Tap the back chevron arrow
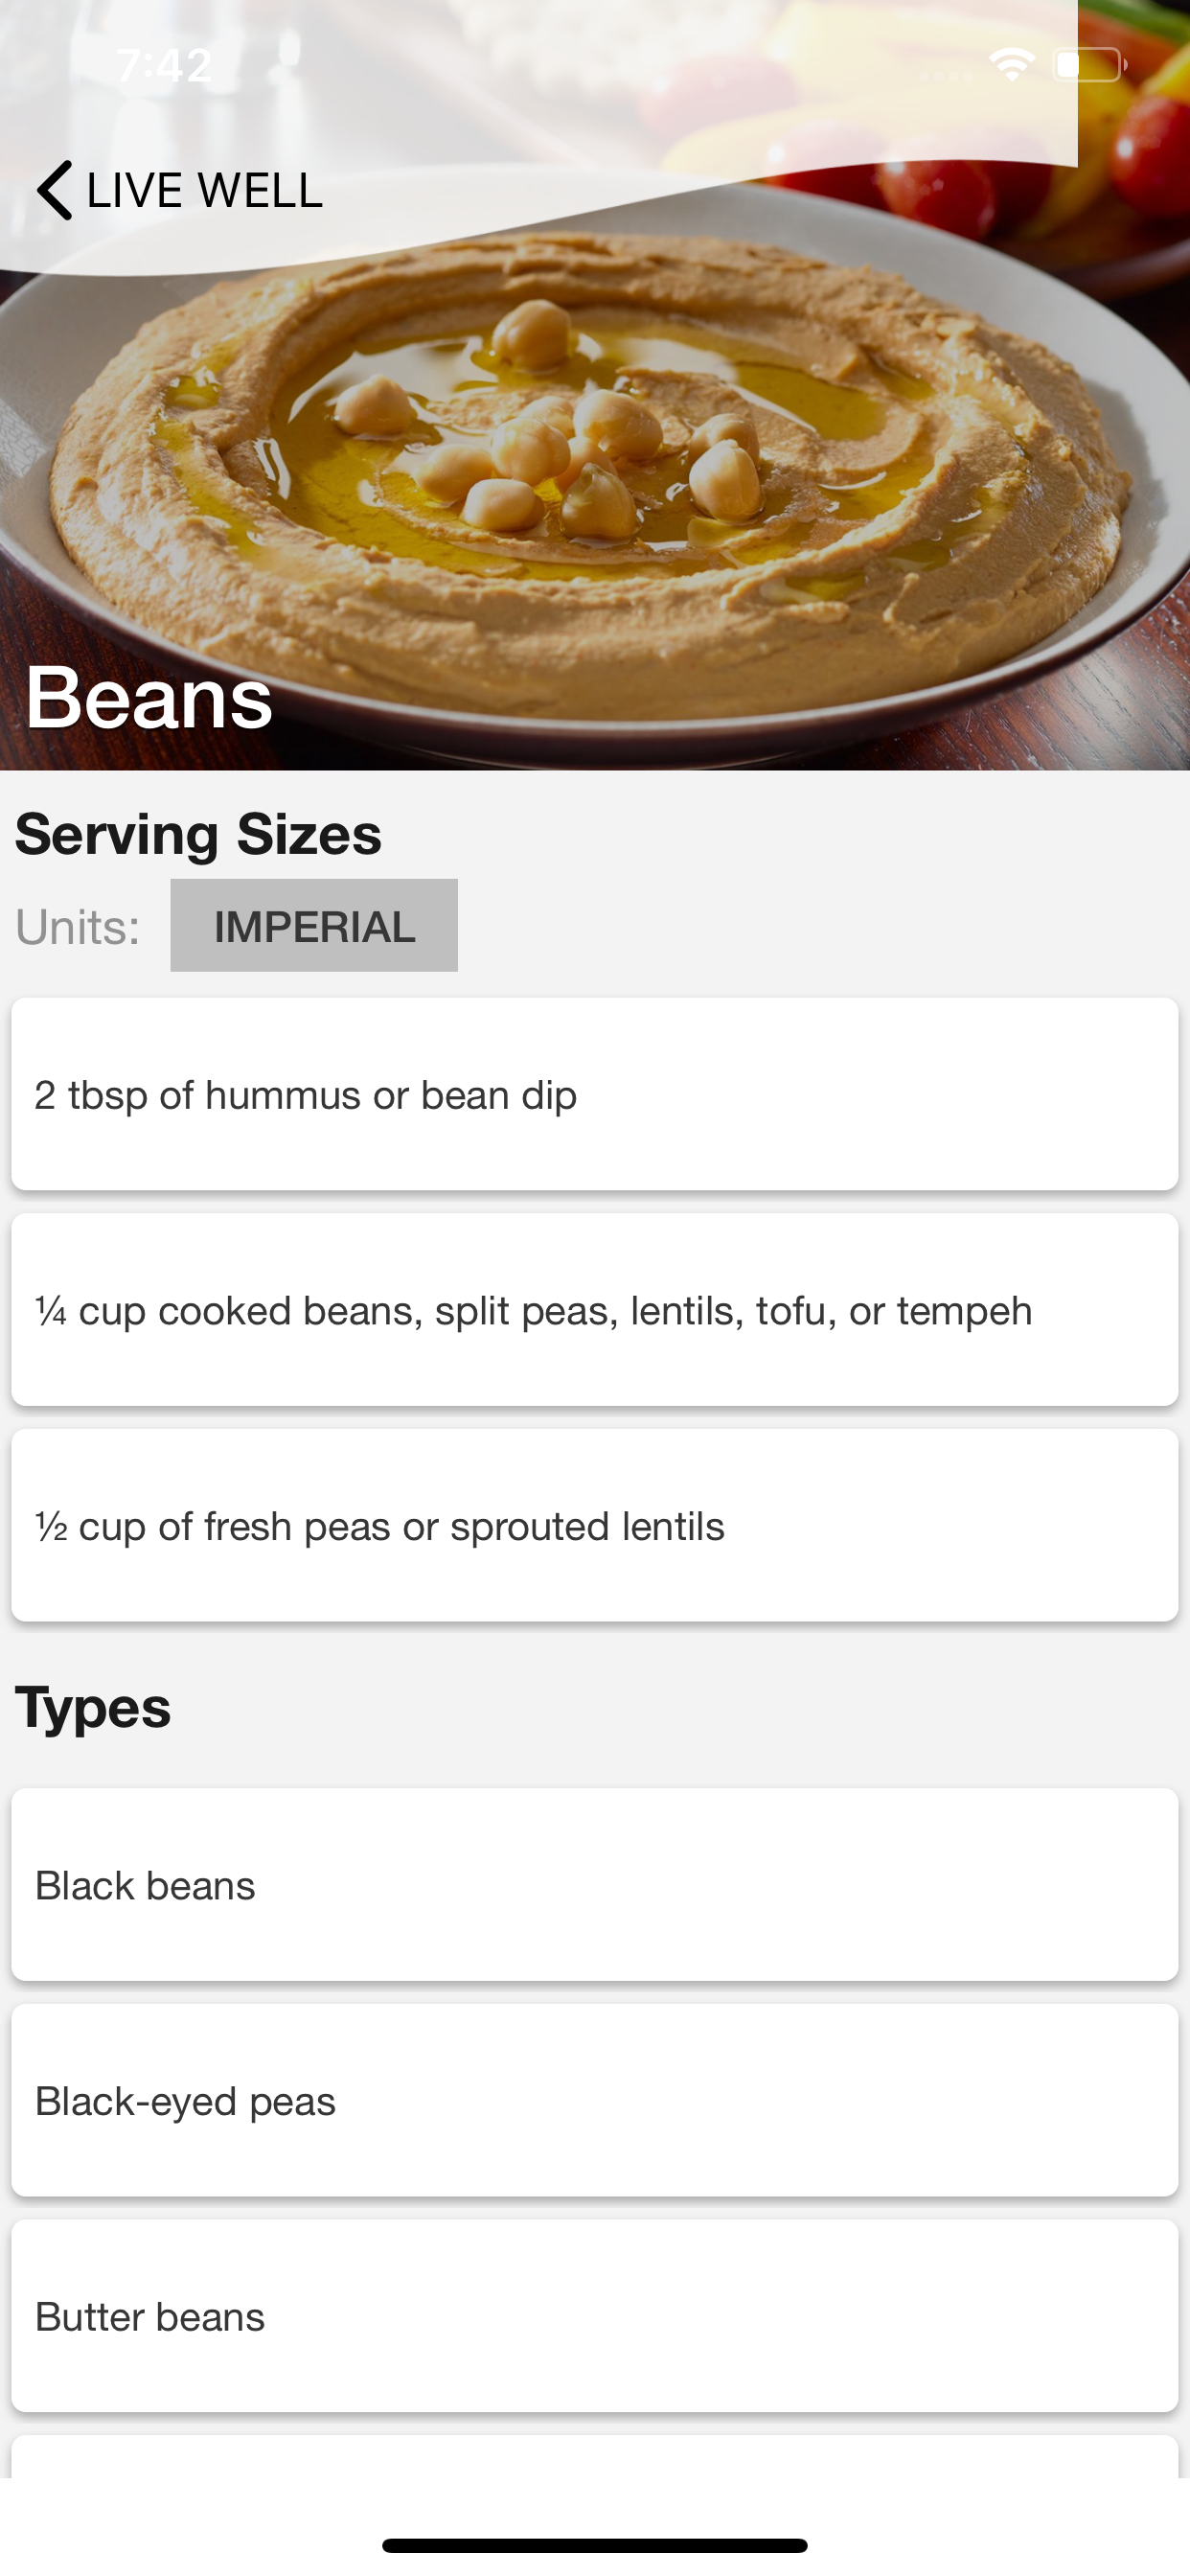Viewport: 1190px width, 2576px height. click(55, 190)
